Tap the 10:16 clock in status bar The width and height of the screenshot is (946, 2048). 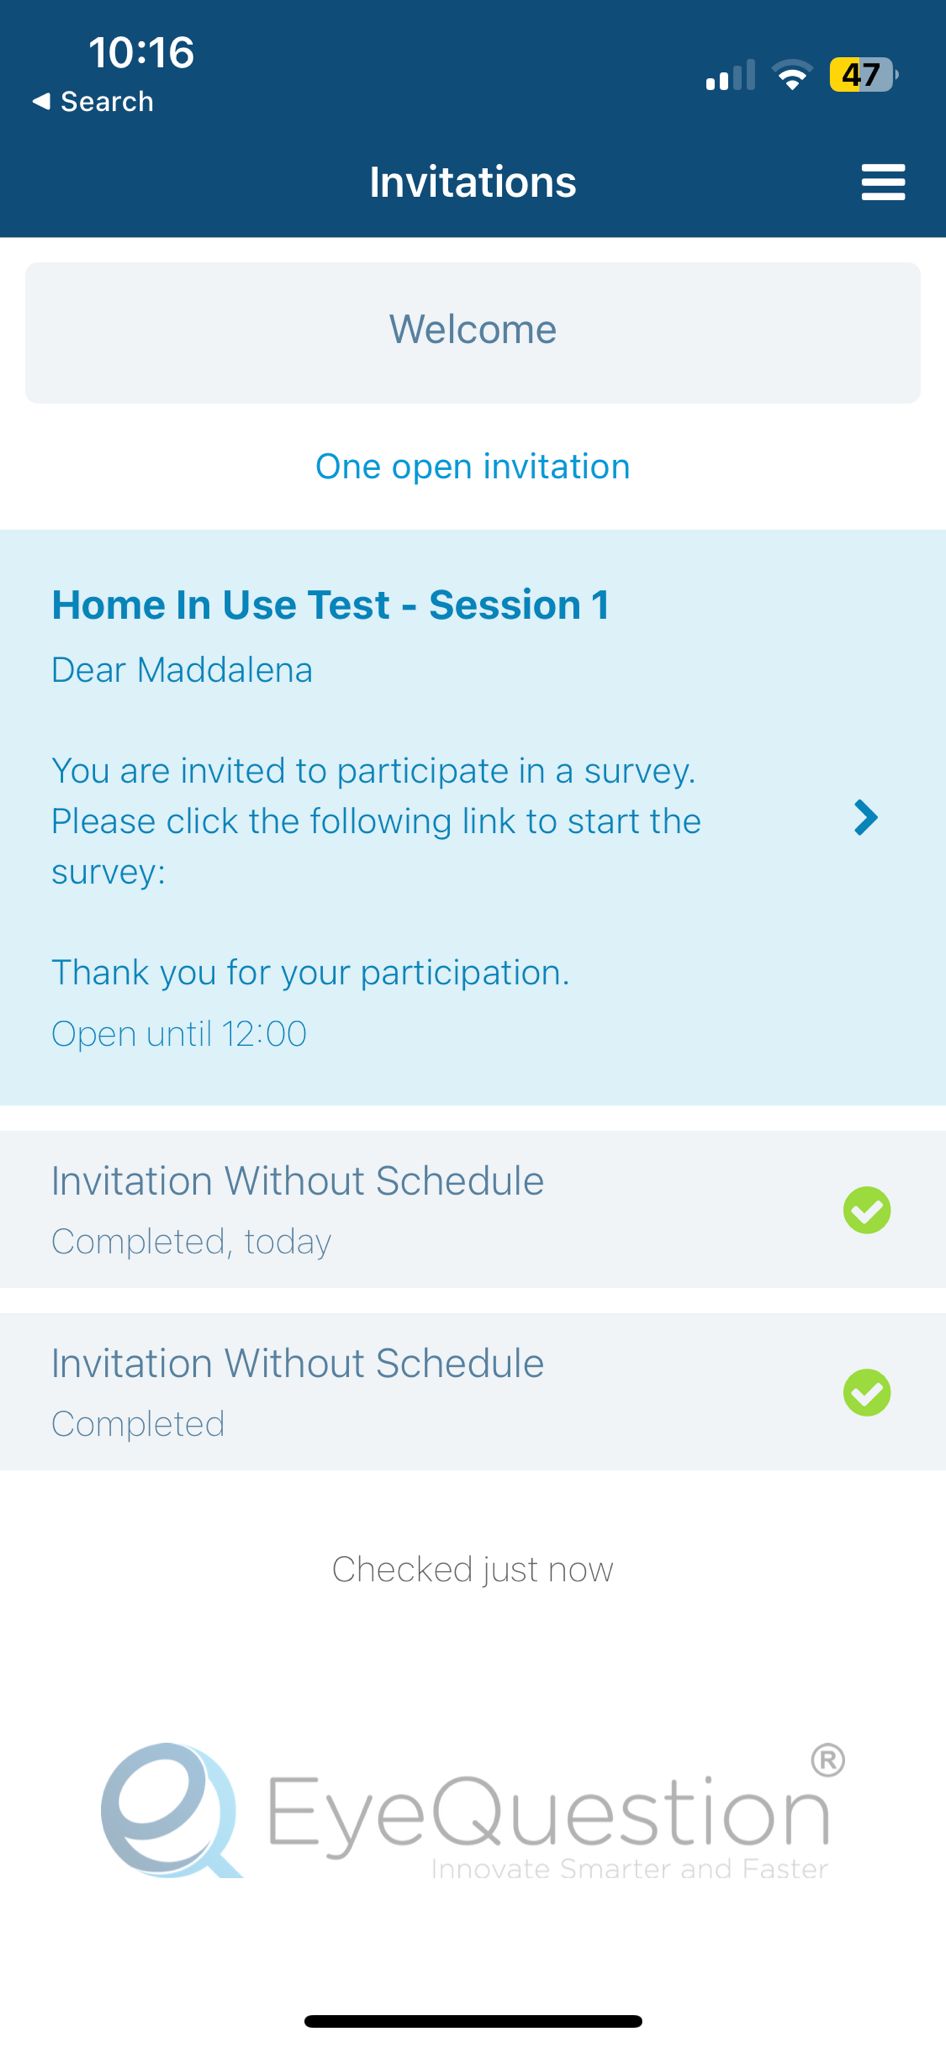(141, 52)
